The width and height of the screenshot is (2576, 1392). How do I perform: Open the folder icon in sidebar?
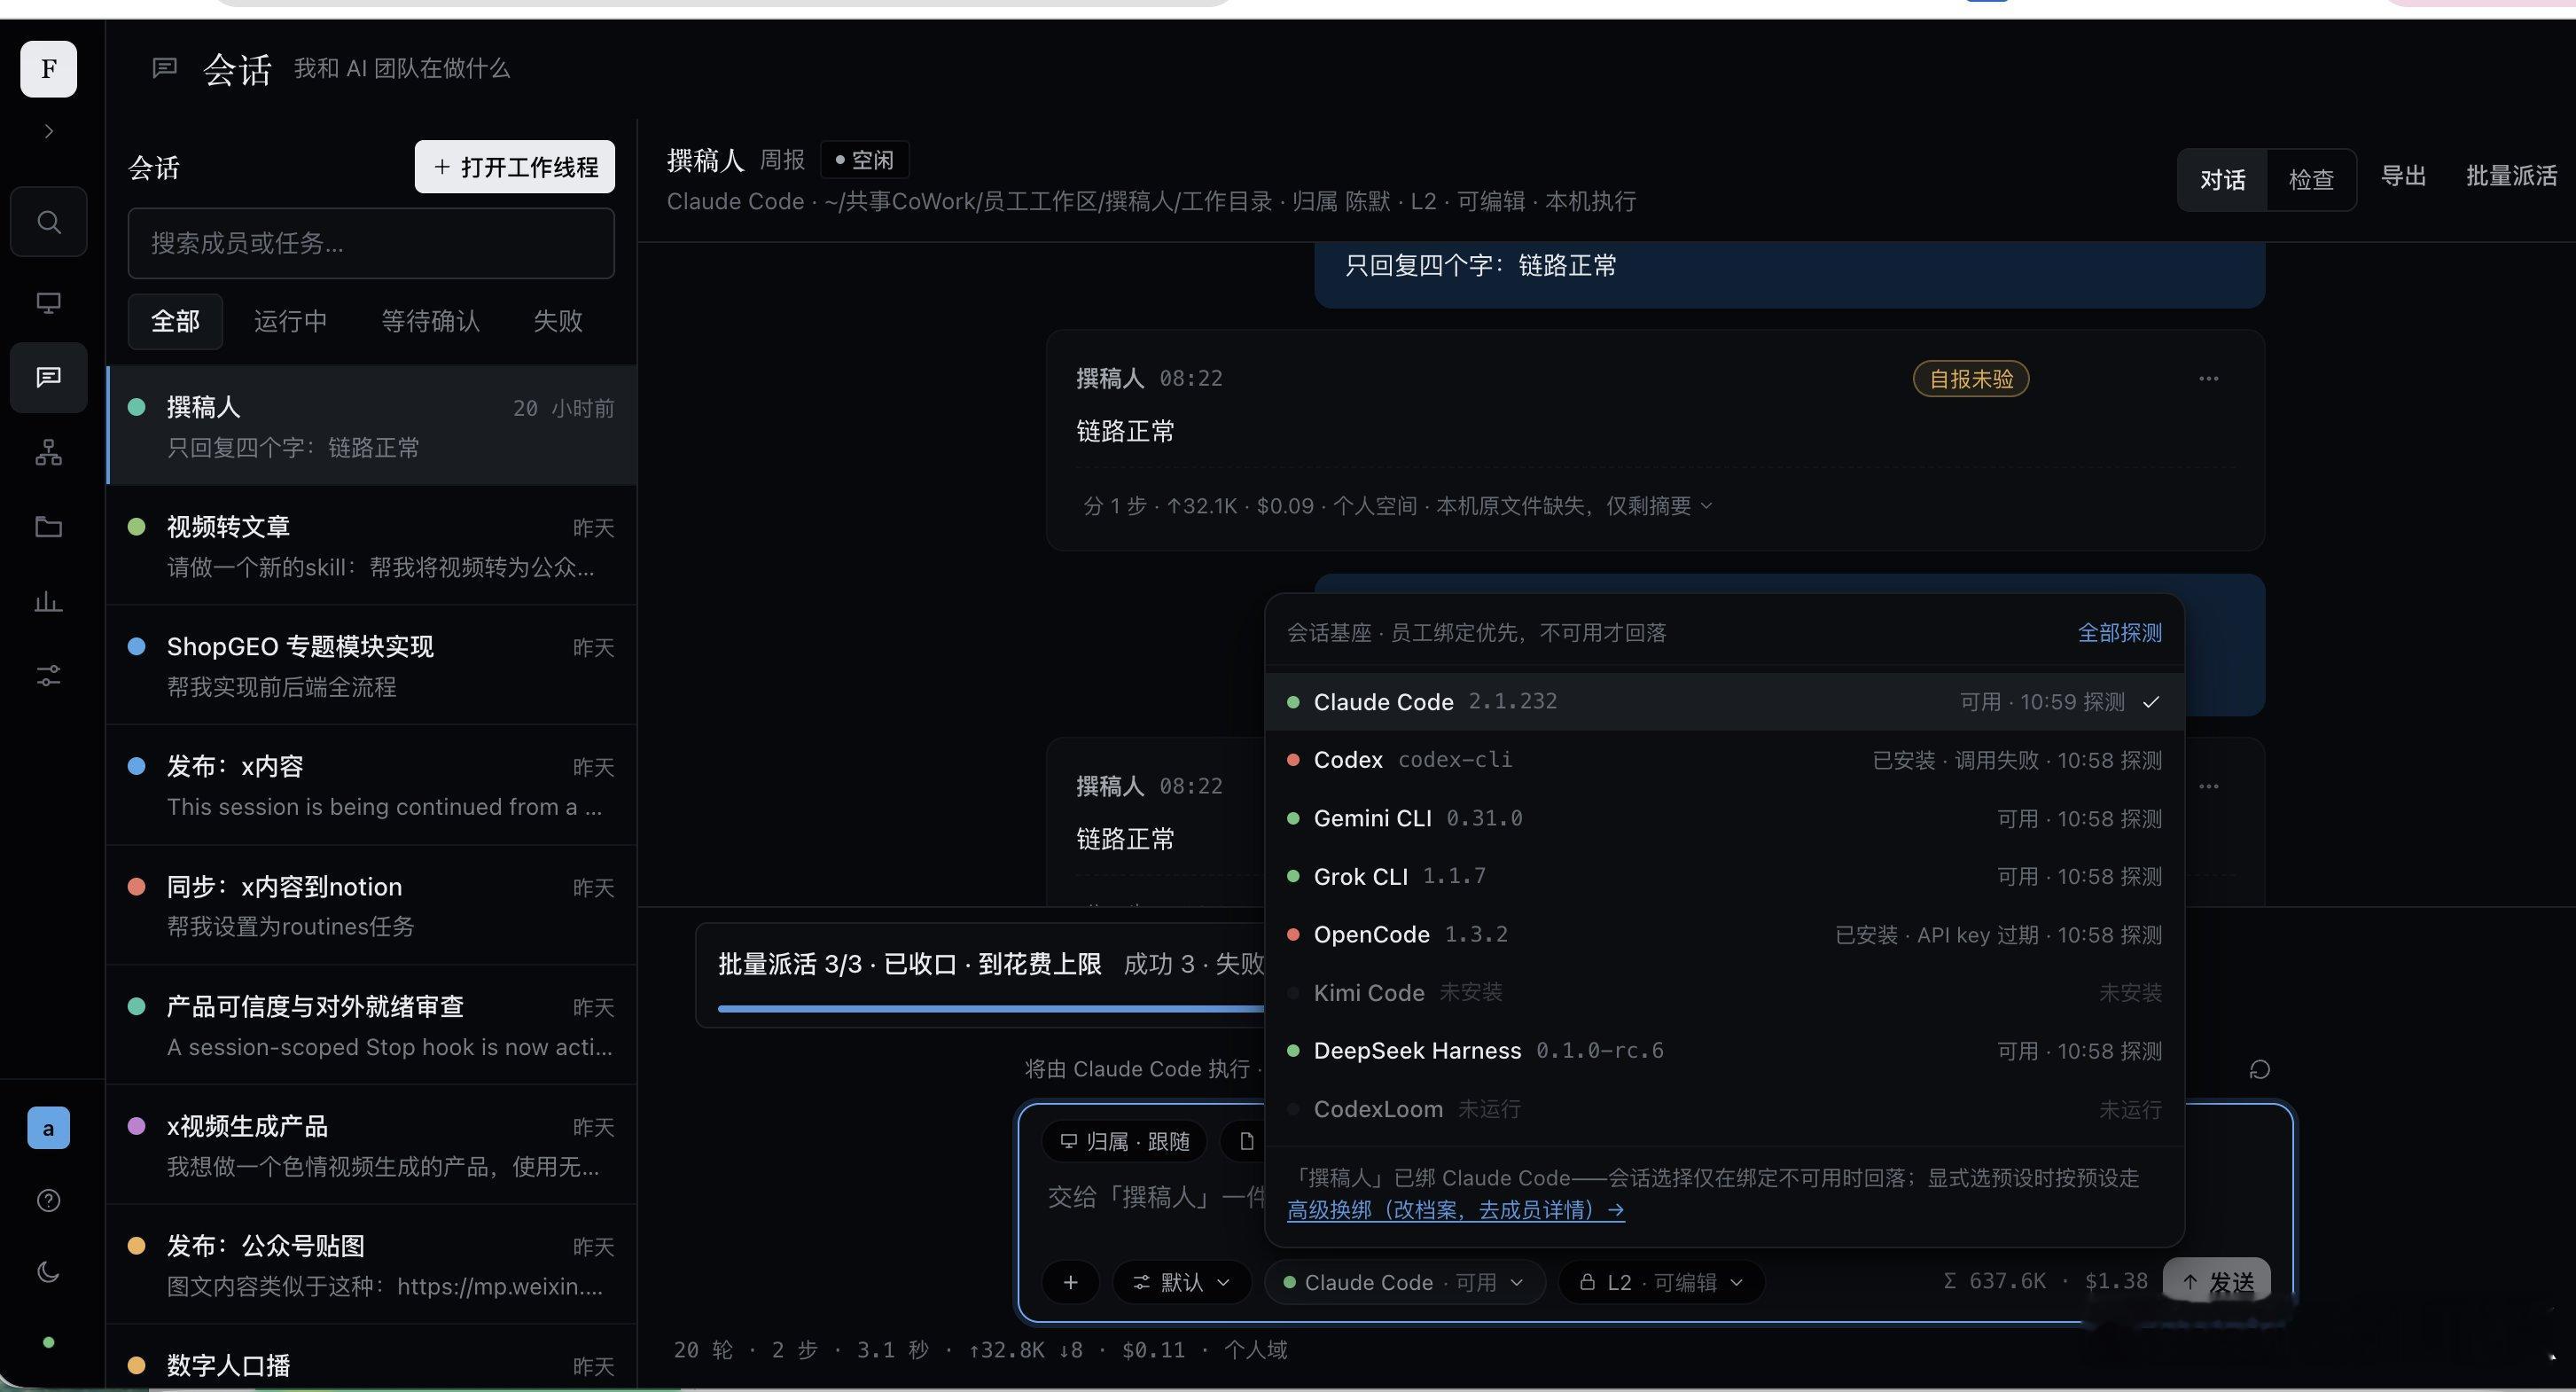click(48, 527)
